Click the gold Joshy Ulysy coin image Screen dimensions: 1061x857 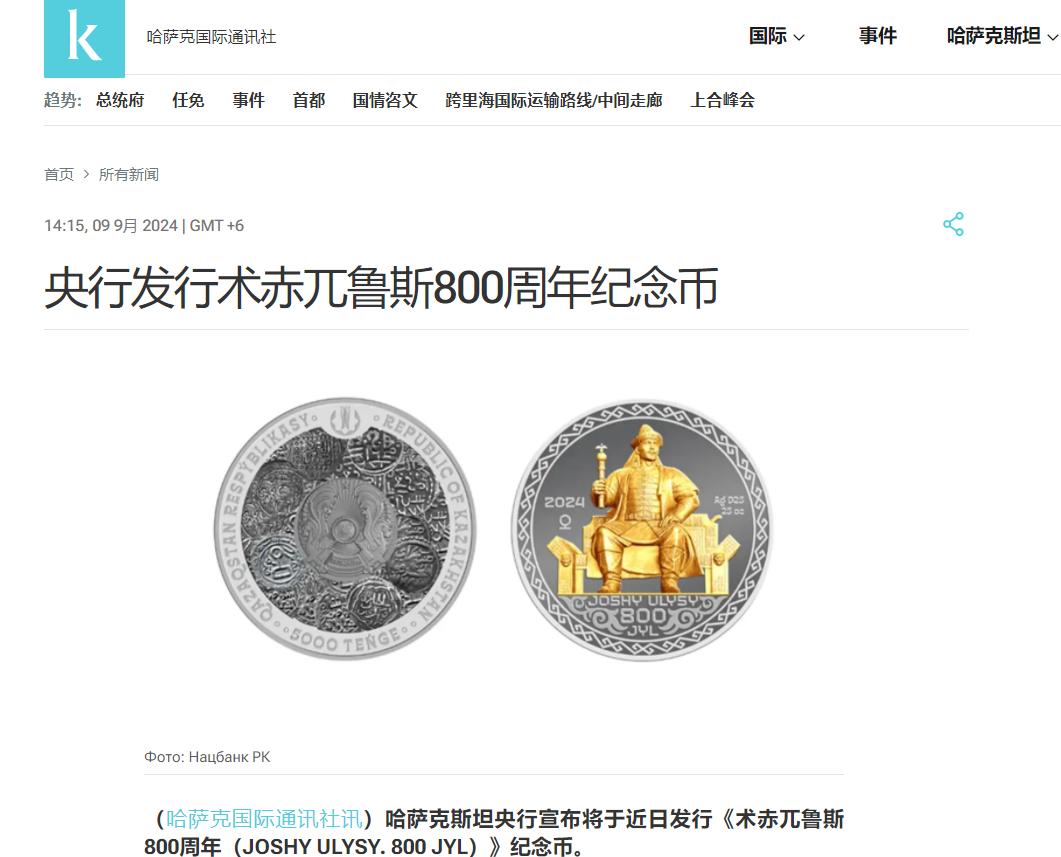pyautogui.click(x=641, y=530)
